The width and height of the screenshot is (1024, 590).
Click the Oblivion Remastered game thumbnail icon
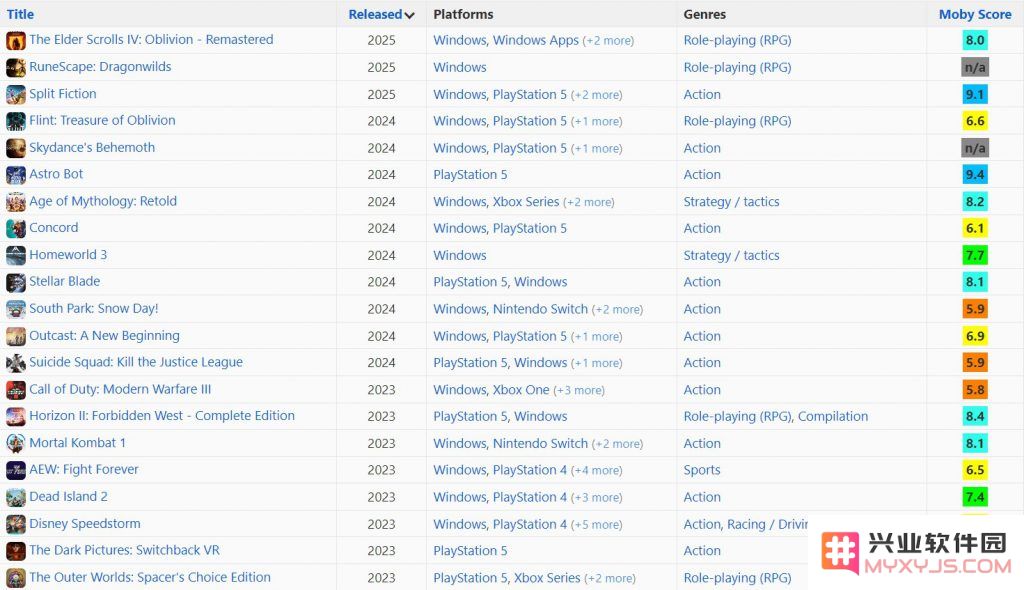(16, 41)
